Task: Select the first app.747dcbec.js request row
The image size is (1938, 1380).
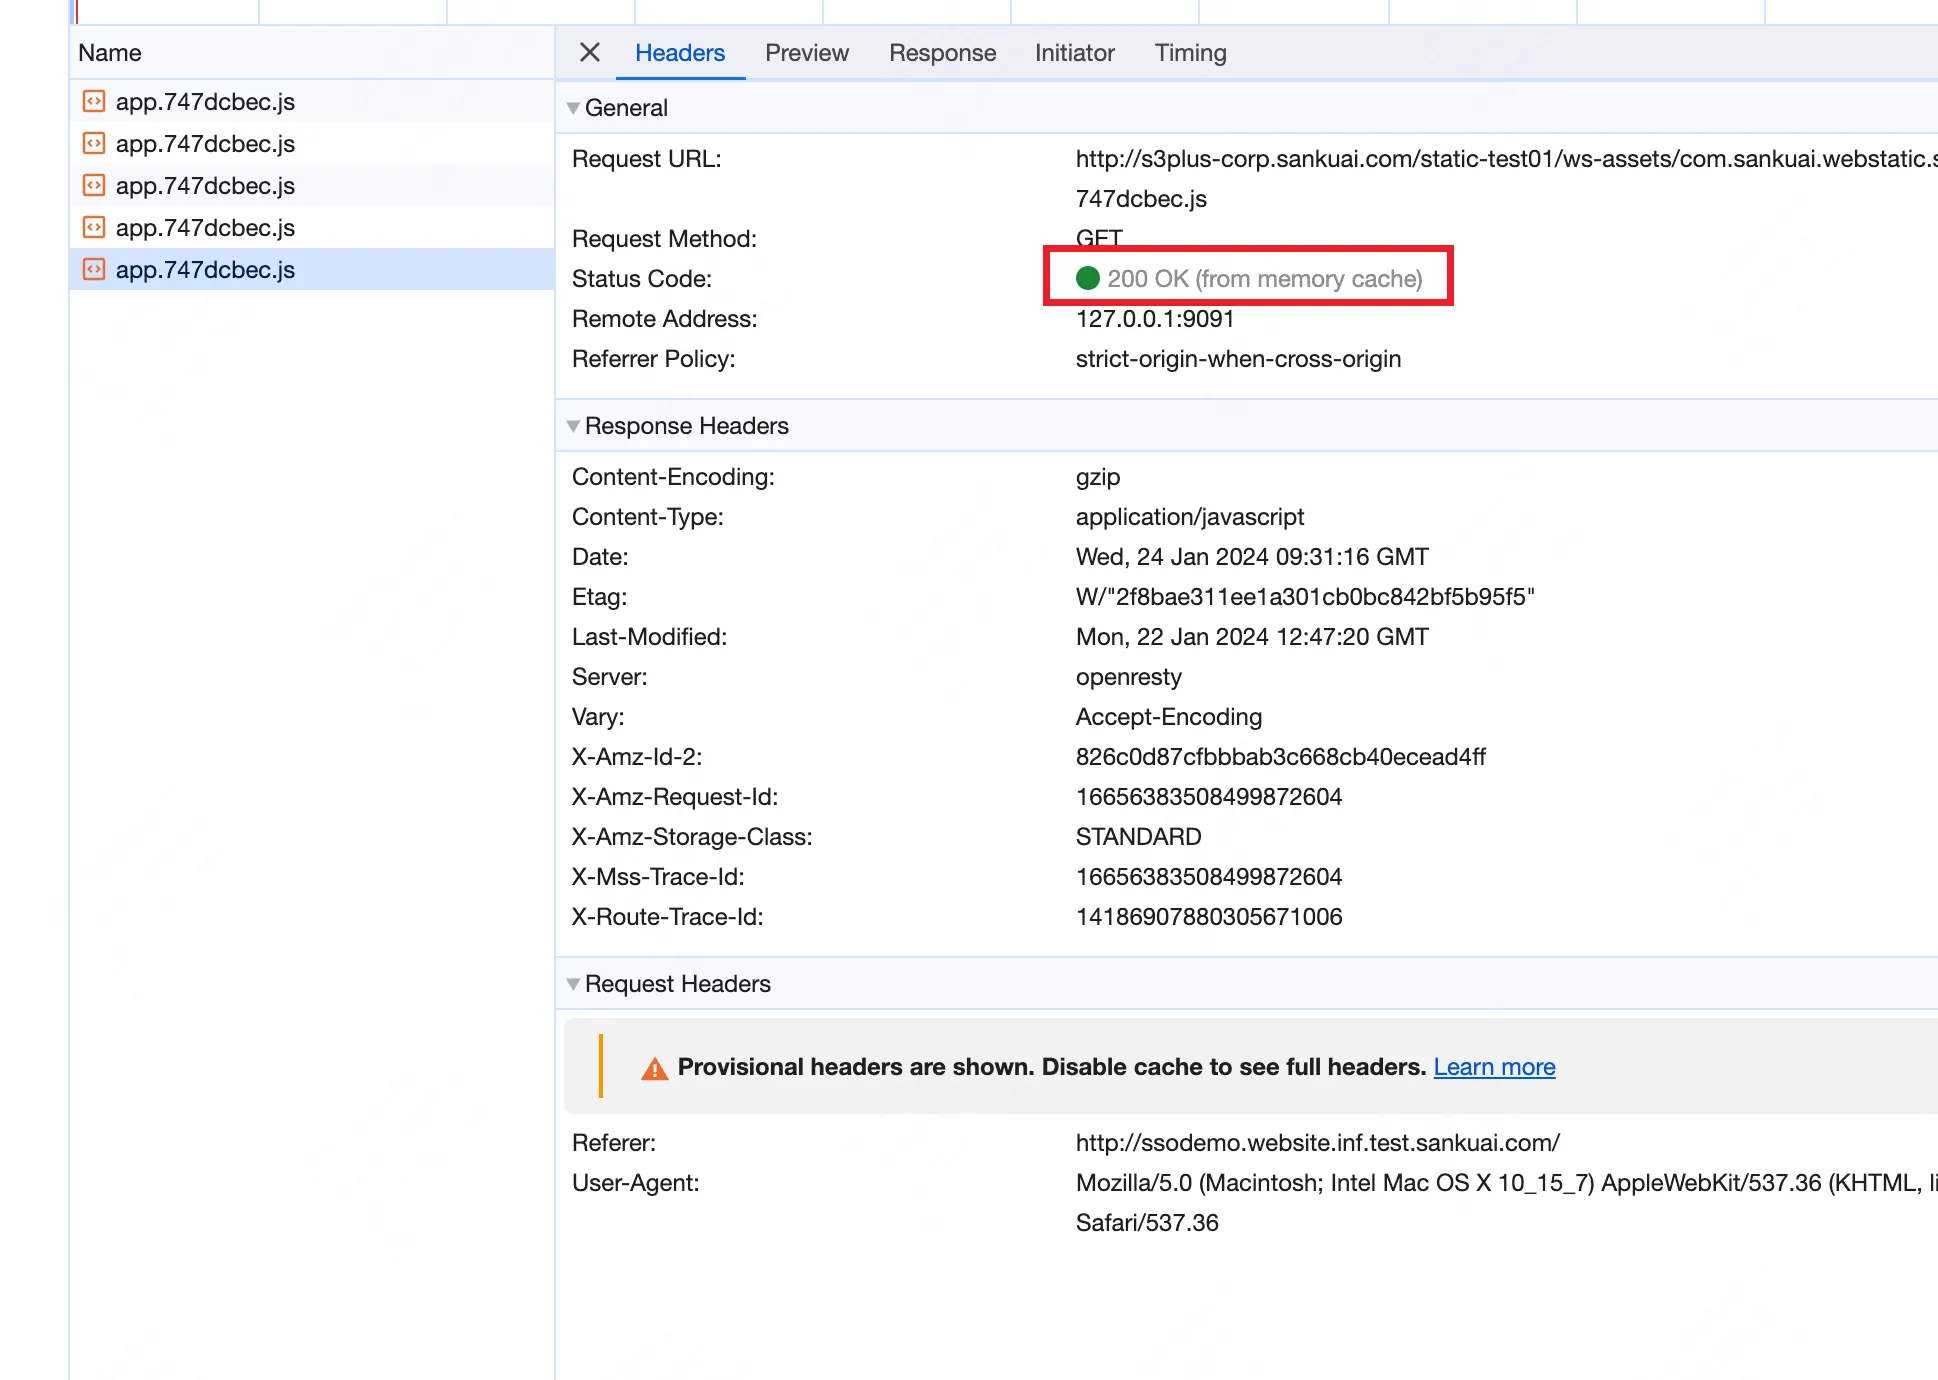Action: [250, 101]
